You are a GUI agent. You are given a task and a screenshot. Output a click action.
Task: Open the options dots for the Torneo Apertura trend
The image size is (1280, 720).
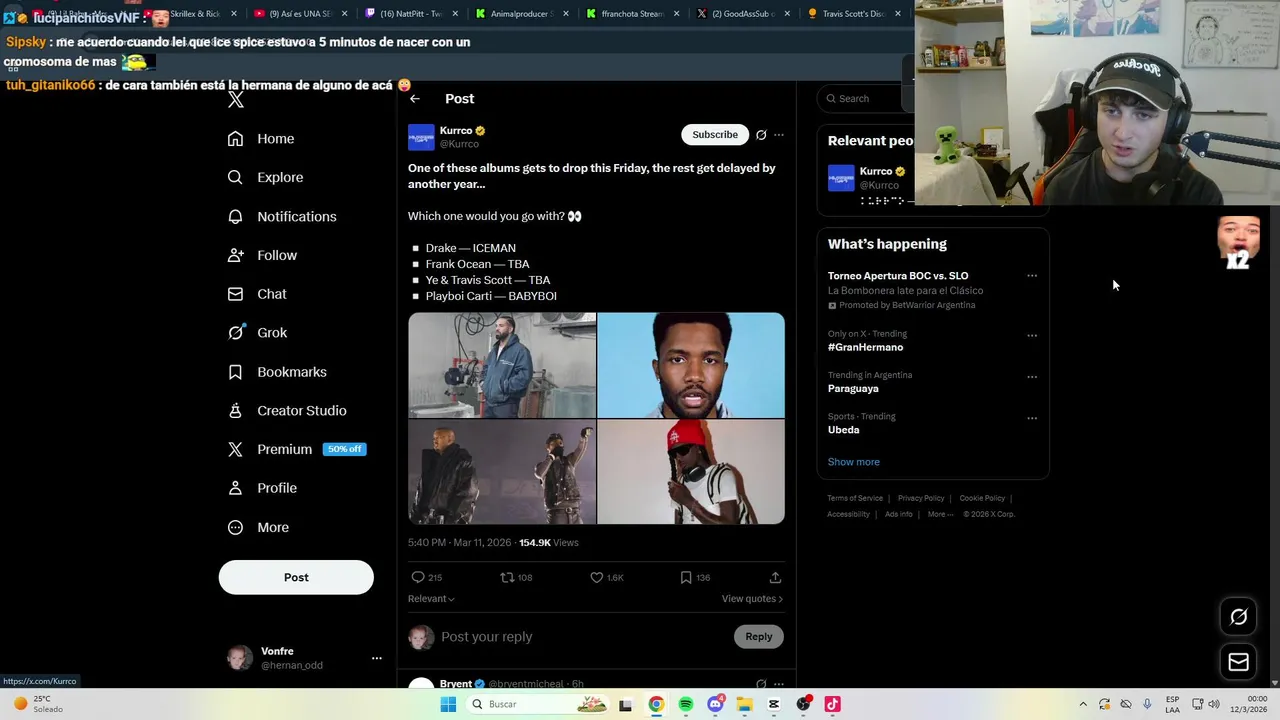[1032, 276]
